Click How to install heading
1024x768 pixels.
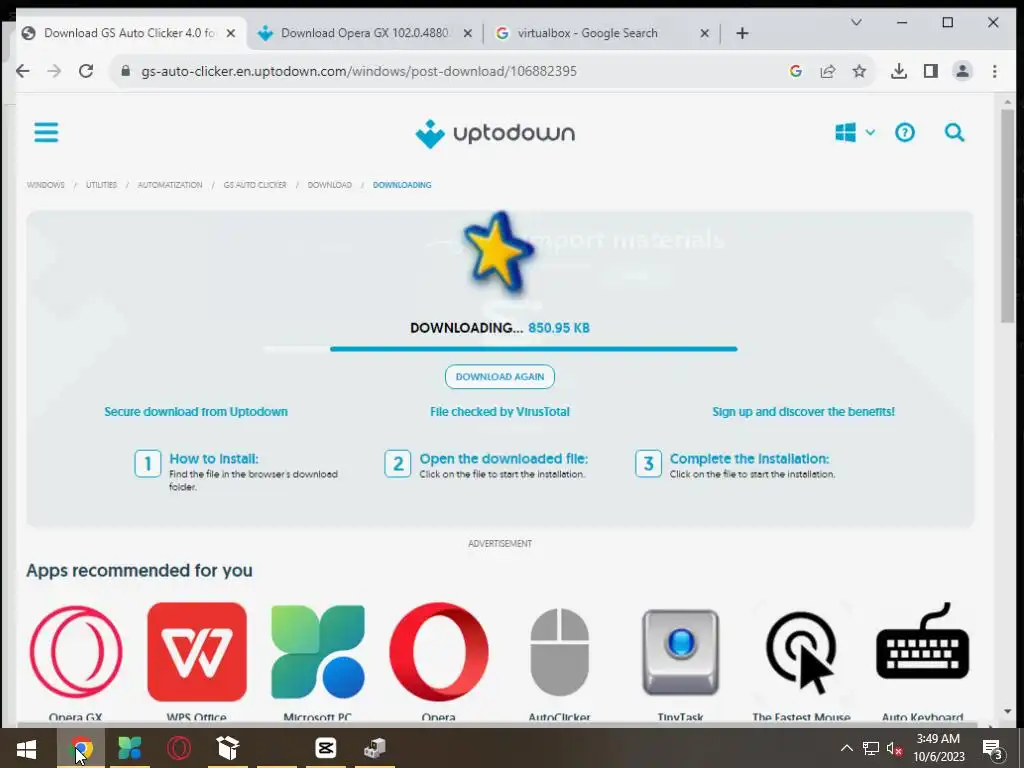coord(214,458)
